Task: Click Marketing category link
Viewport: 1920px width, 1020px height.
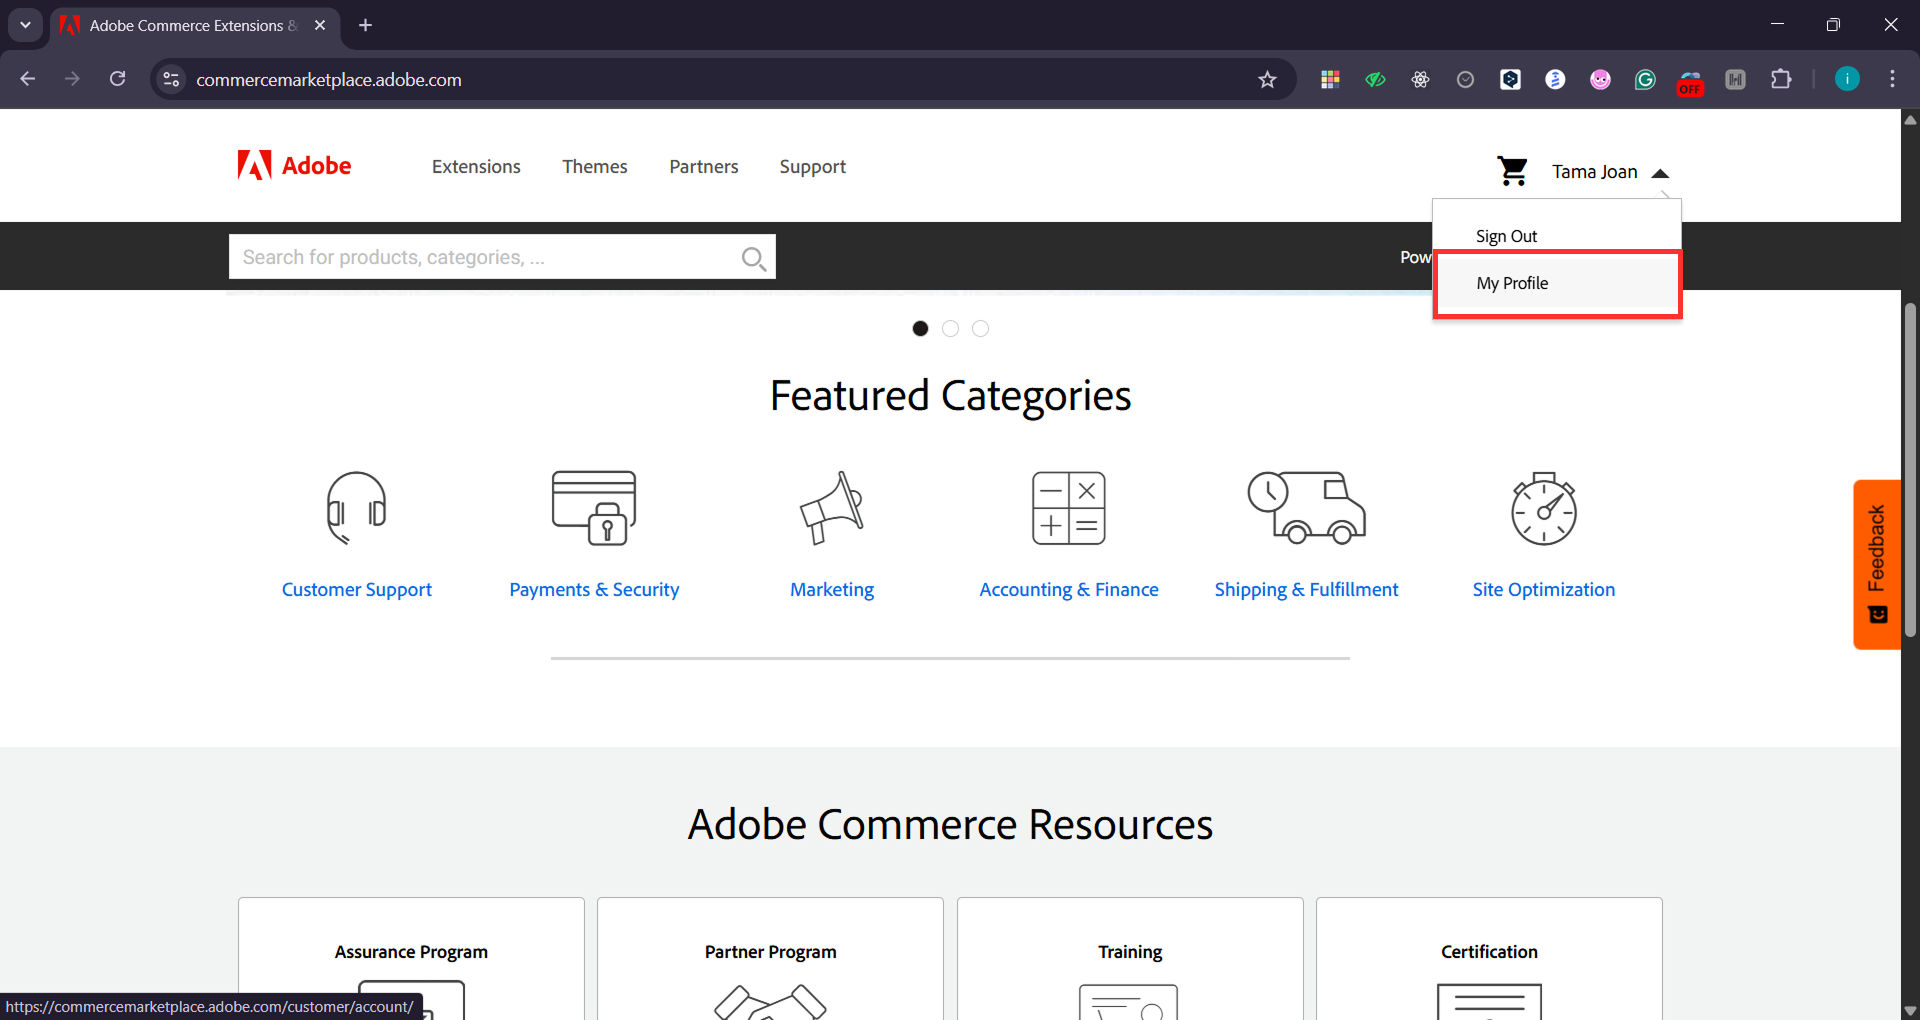Action: pyautogui.click(x=832, y=590)
